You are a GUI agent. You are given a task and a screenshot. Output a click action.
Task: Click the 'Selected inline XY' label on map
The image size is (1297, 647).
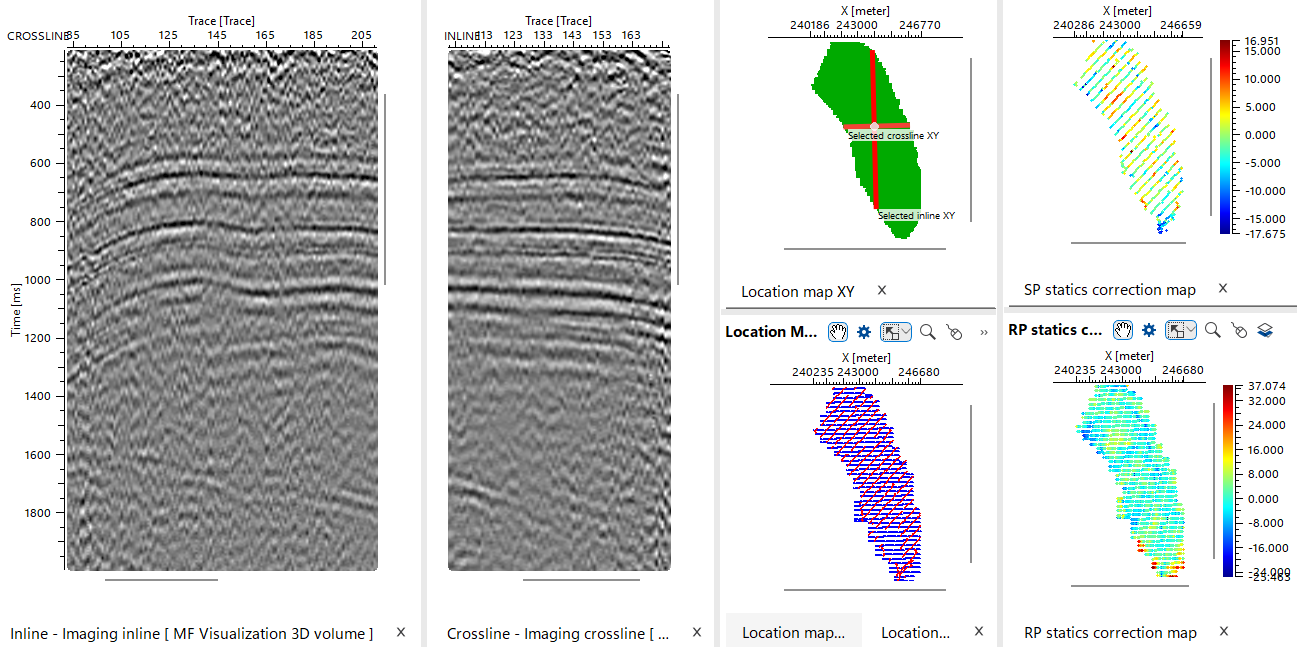tap(917, 215)
